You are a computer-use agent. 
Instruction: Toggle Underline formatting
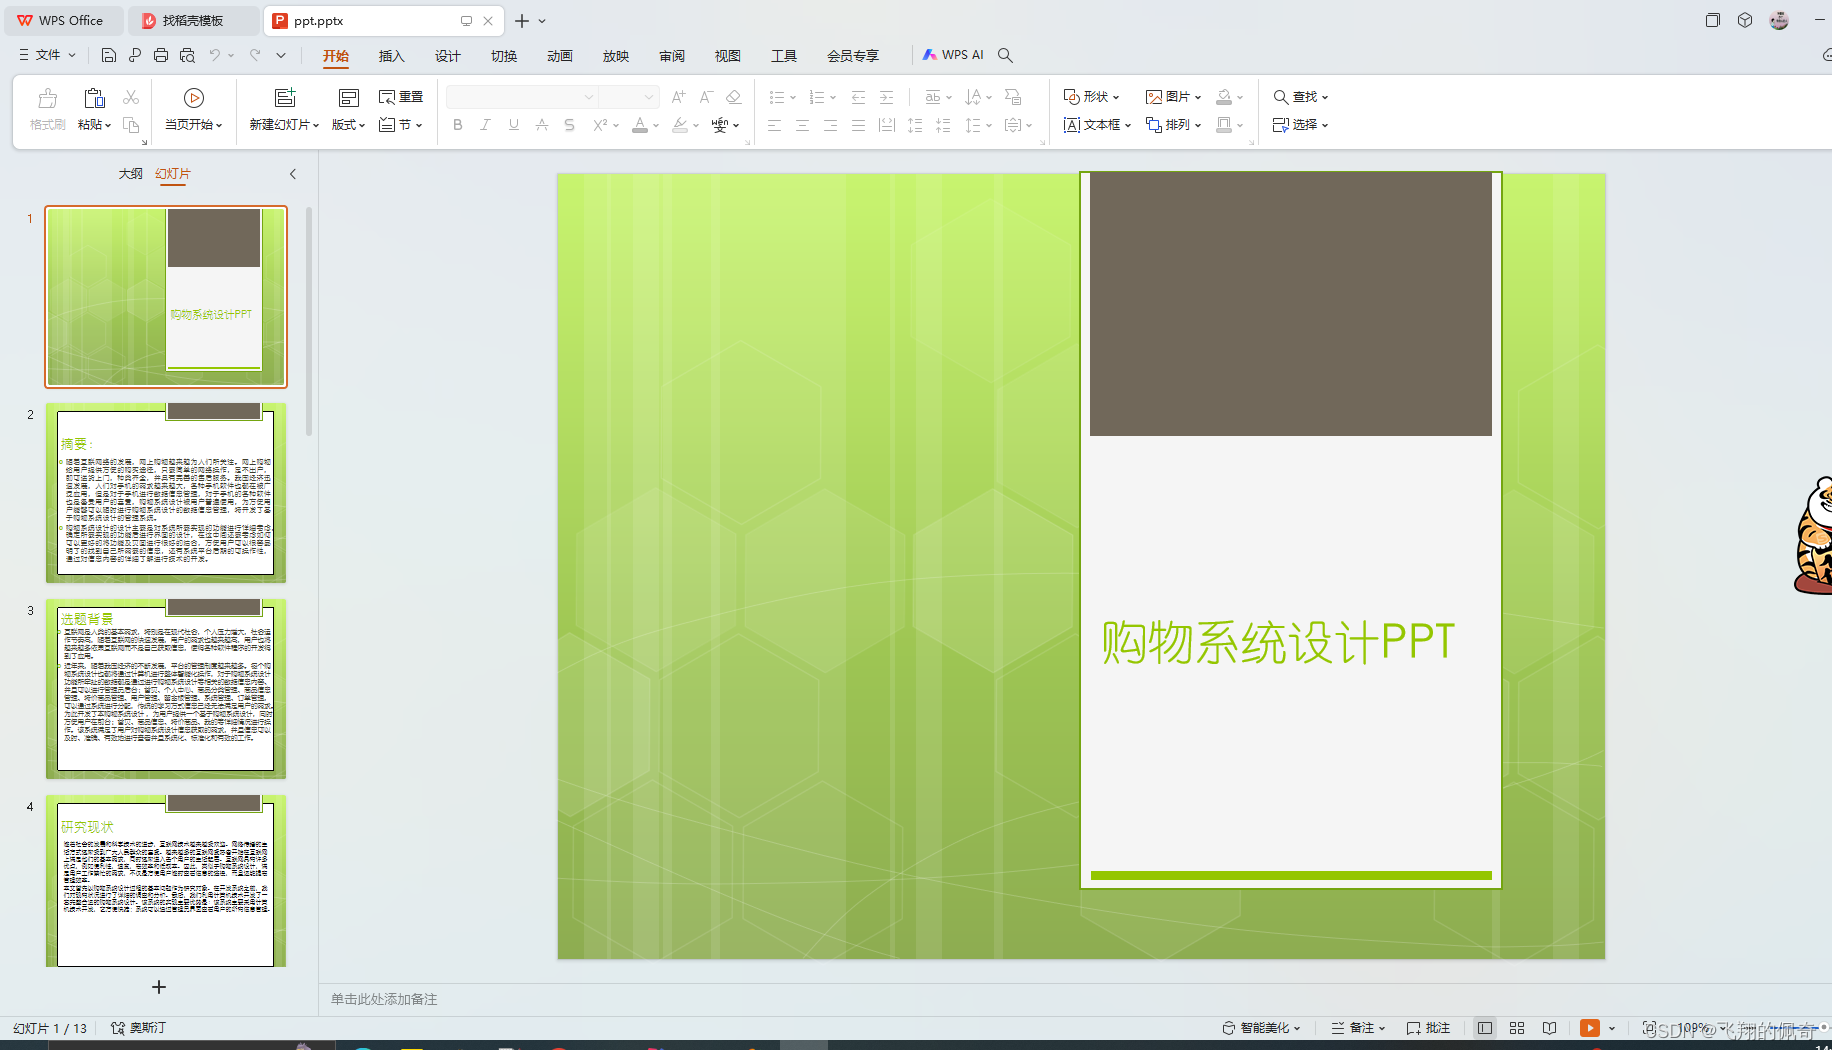point(513,125)
